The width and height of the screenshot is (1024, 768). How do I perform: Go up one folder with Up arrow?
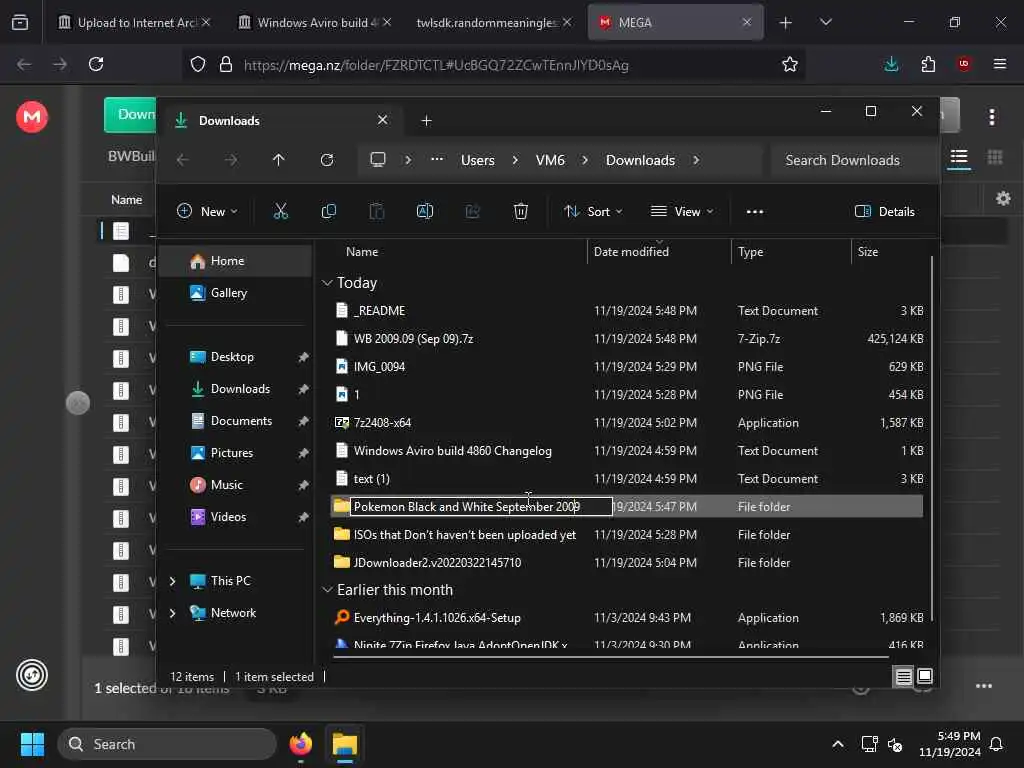pos(278,160)
